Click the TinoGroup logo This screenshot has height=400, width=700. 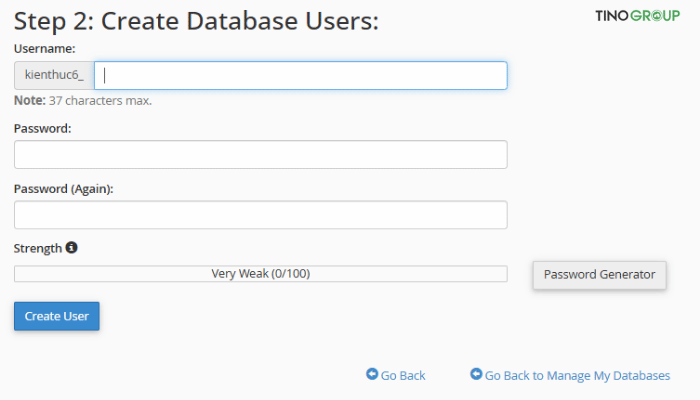click(637, 16)
